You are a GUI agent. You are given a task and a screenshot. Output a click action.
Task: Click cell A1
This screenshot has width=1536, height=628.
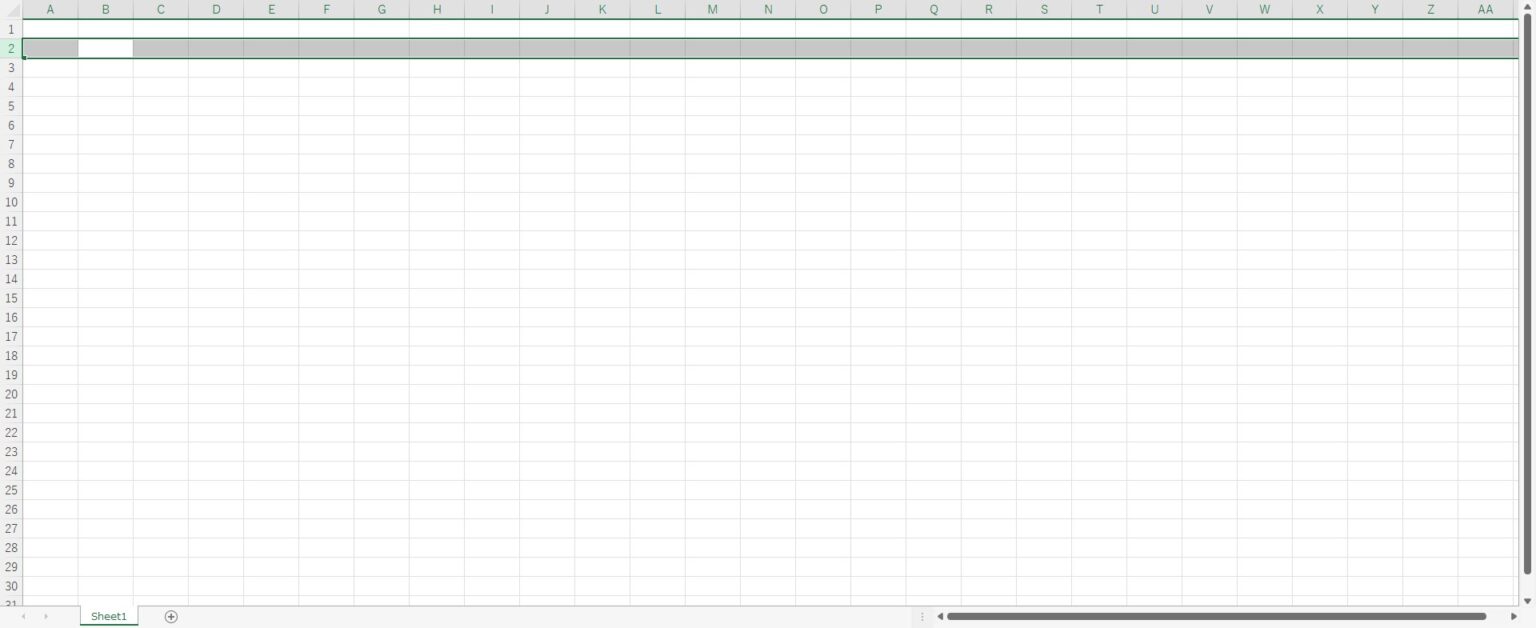pyautogui.click(x=50, y=29)
